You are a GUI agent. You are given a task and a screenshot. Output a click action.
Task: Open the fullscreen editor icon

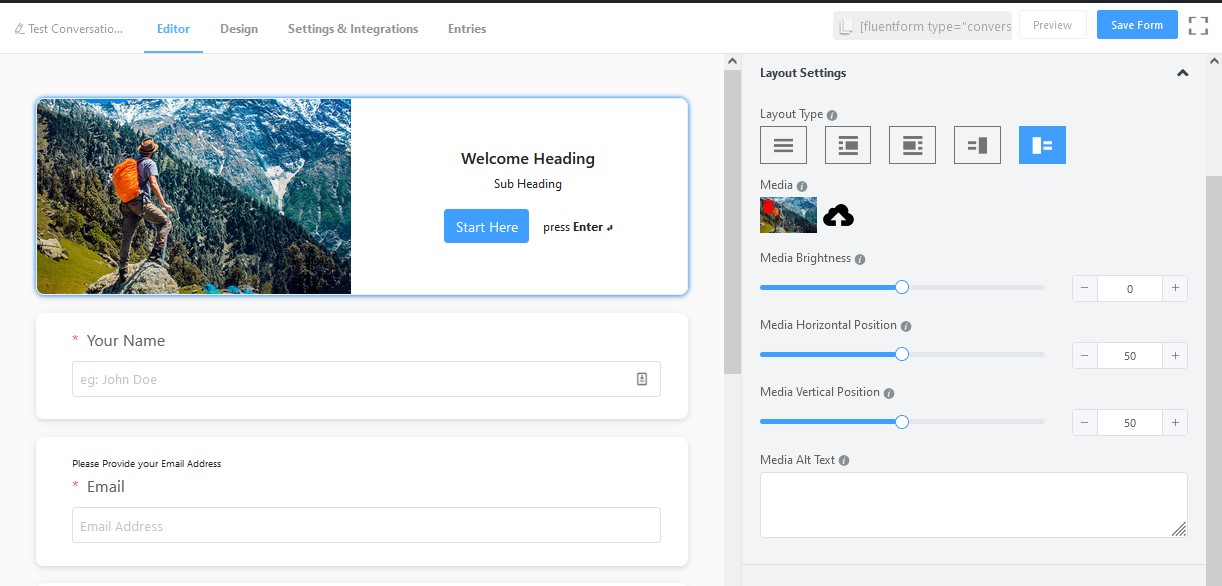1198,26
